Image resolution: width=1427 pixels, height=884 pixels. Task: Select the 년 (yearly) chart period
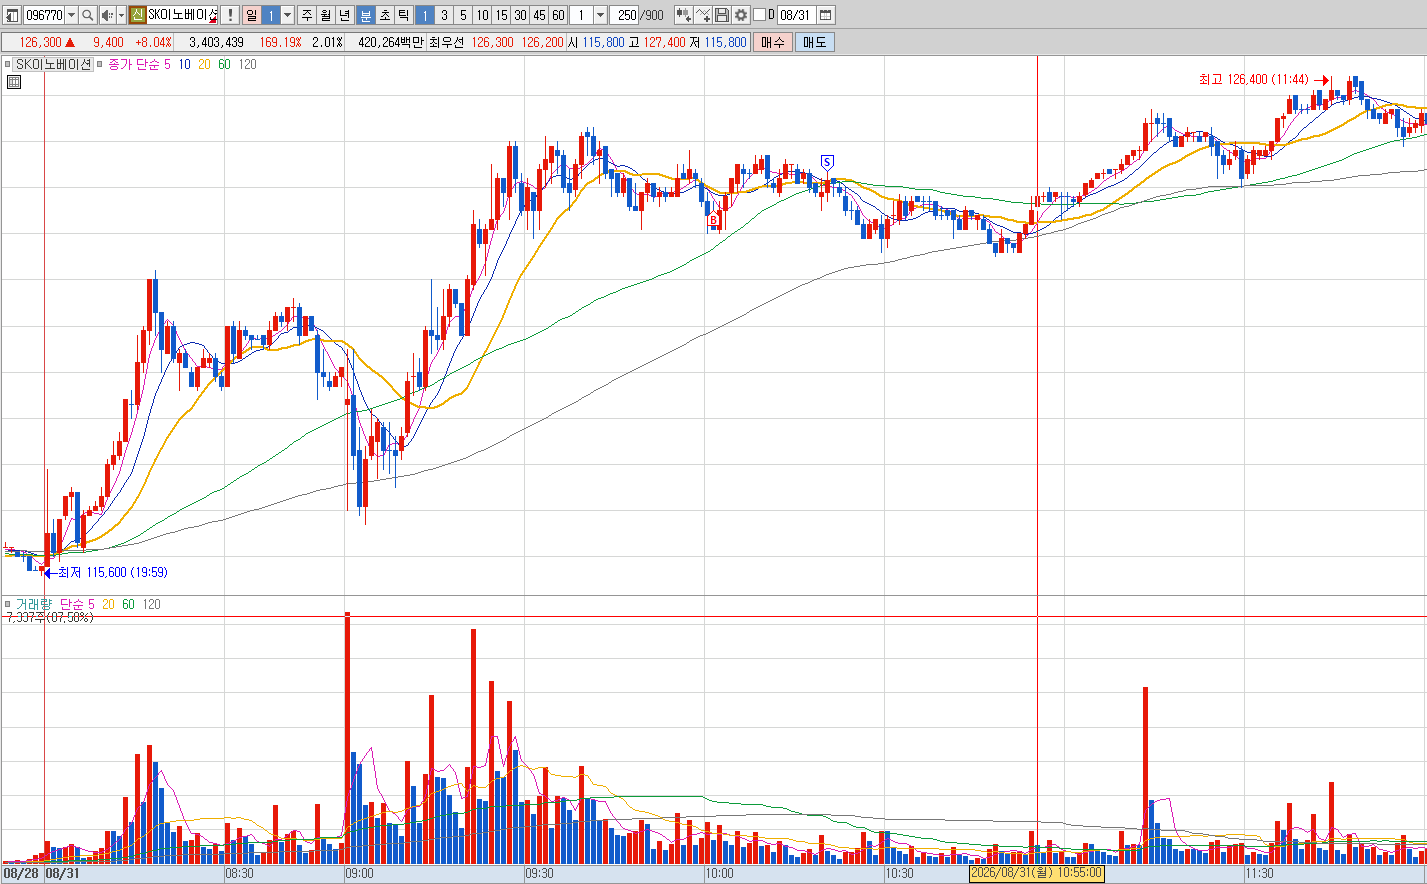345,15
